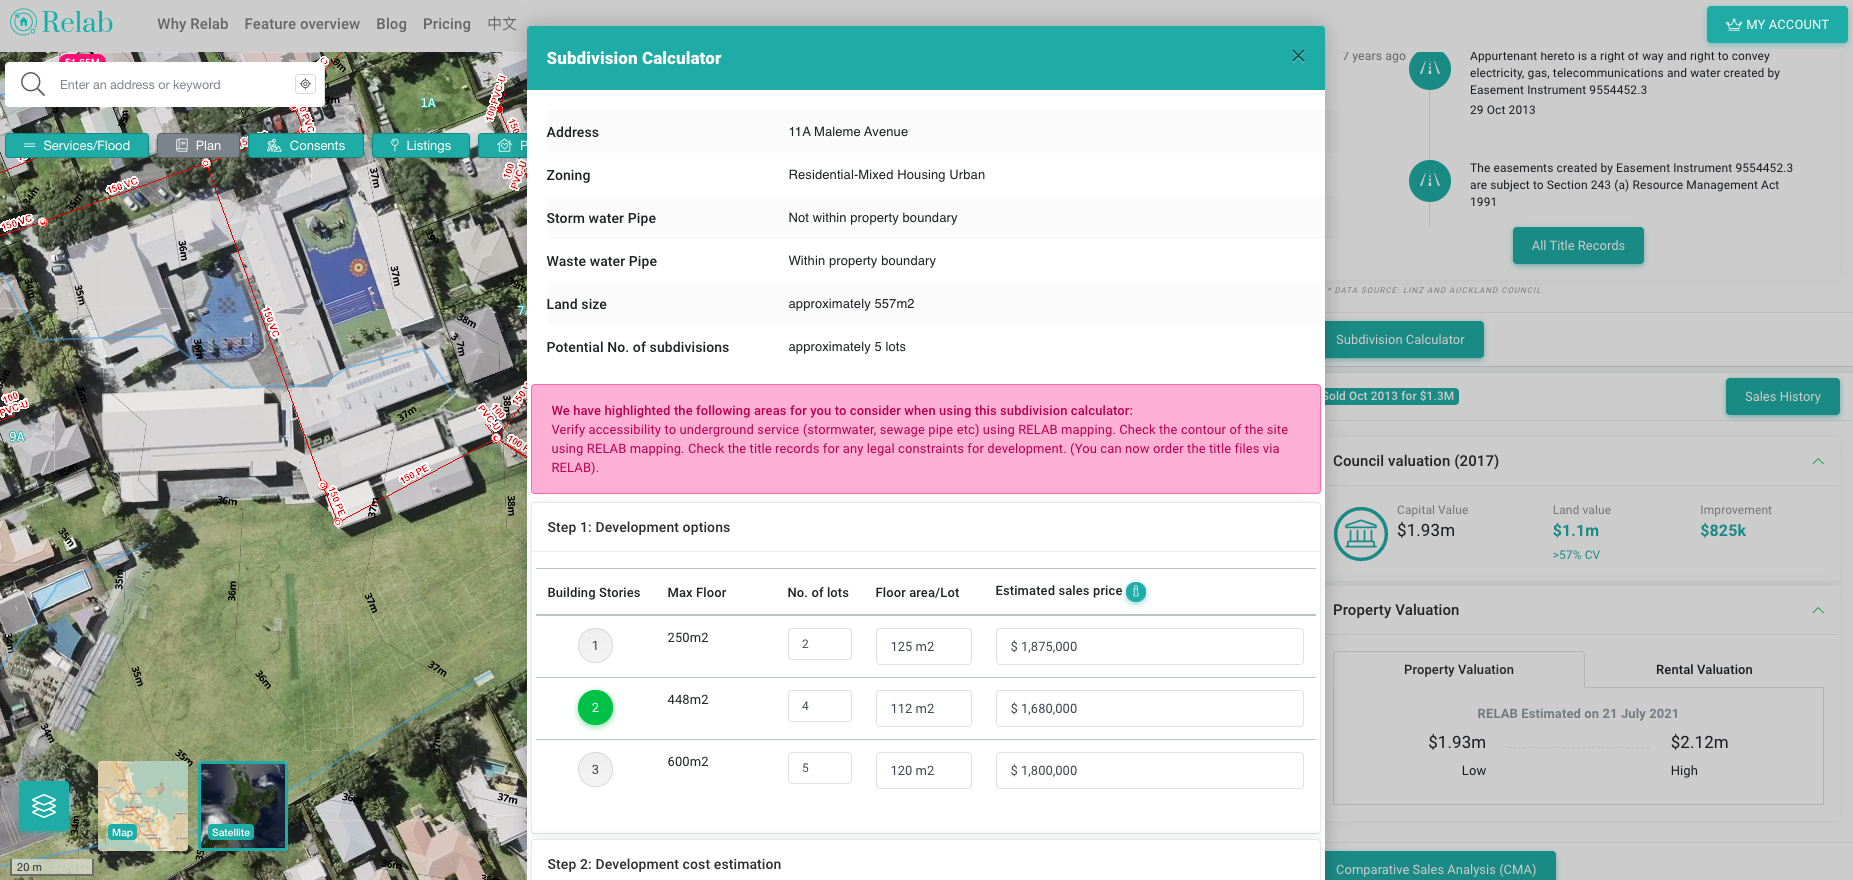This screenshot has height=880, width=1853.
Task: Toggle the Consents map layer
Action: [306, 146]
